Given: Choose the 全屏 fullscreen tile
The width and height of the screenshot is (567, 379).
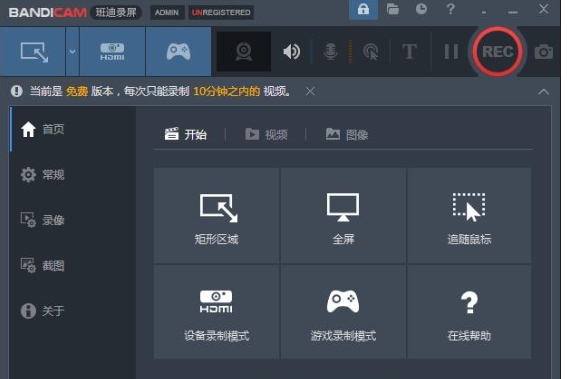Looking at the screenshot, I should coord(343,216).
